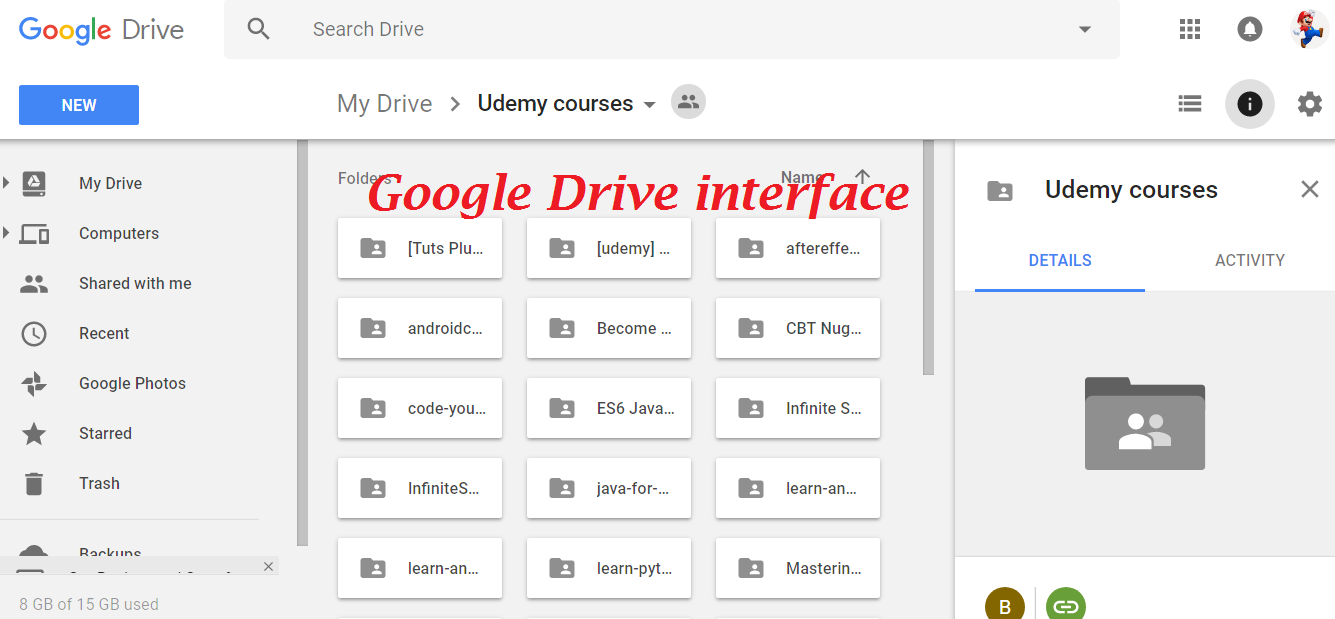Select the Details tab
The image size is (1335, 619).
tap(1060, 260)
